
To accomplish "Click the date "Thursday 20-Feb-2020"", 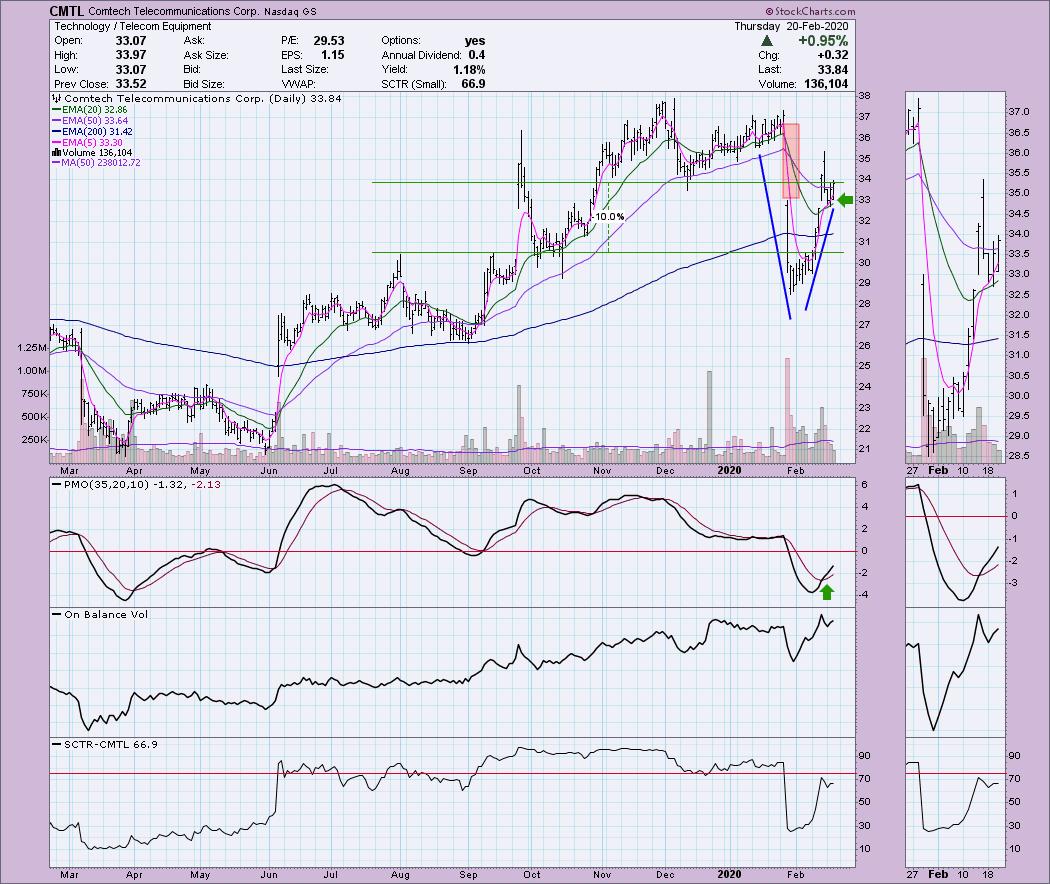I will pos(792,26).
